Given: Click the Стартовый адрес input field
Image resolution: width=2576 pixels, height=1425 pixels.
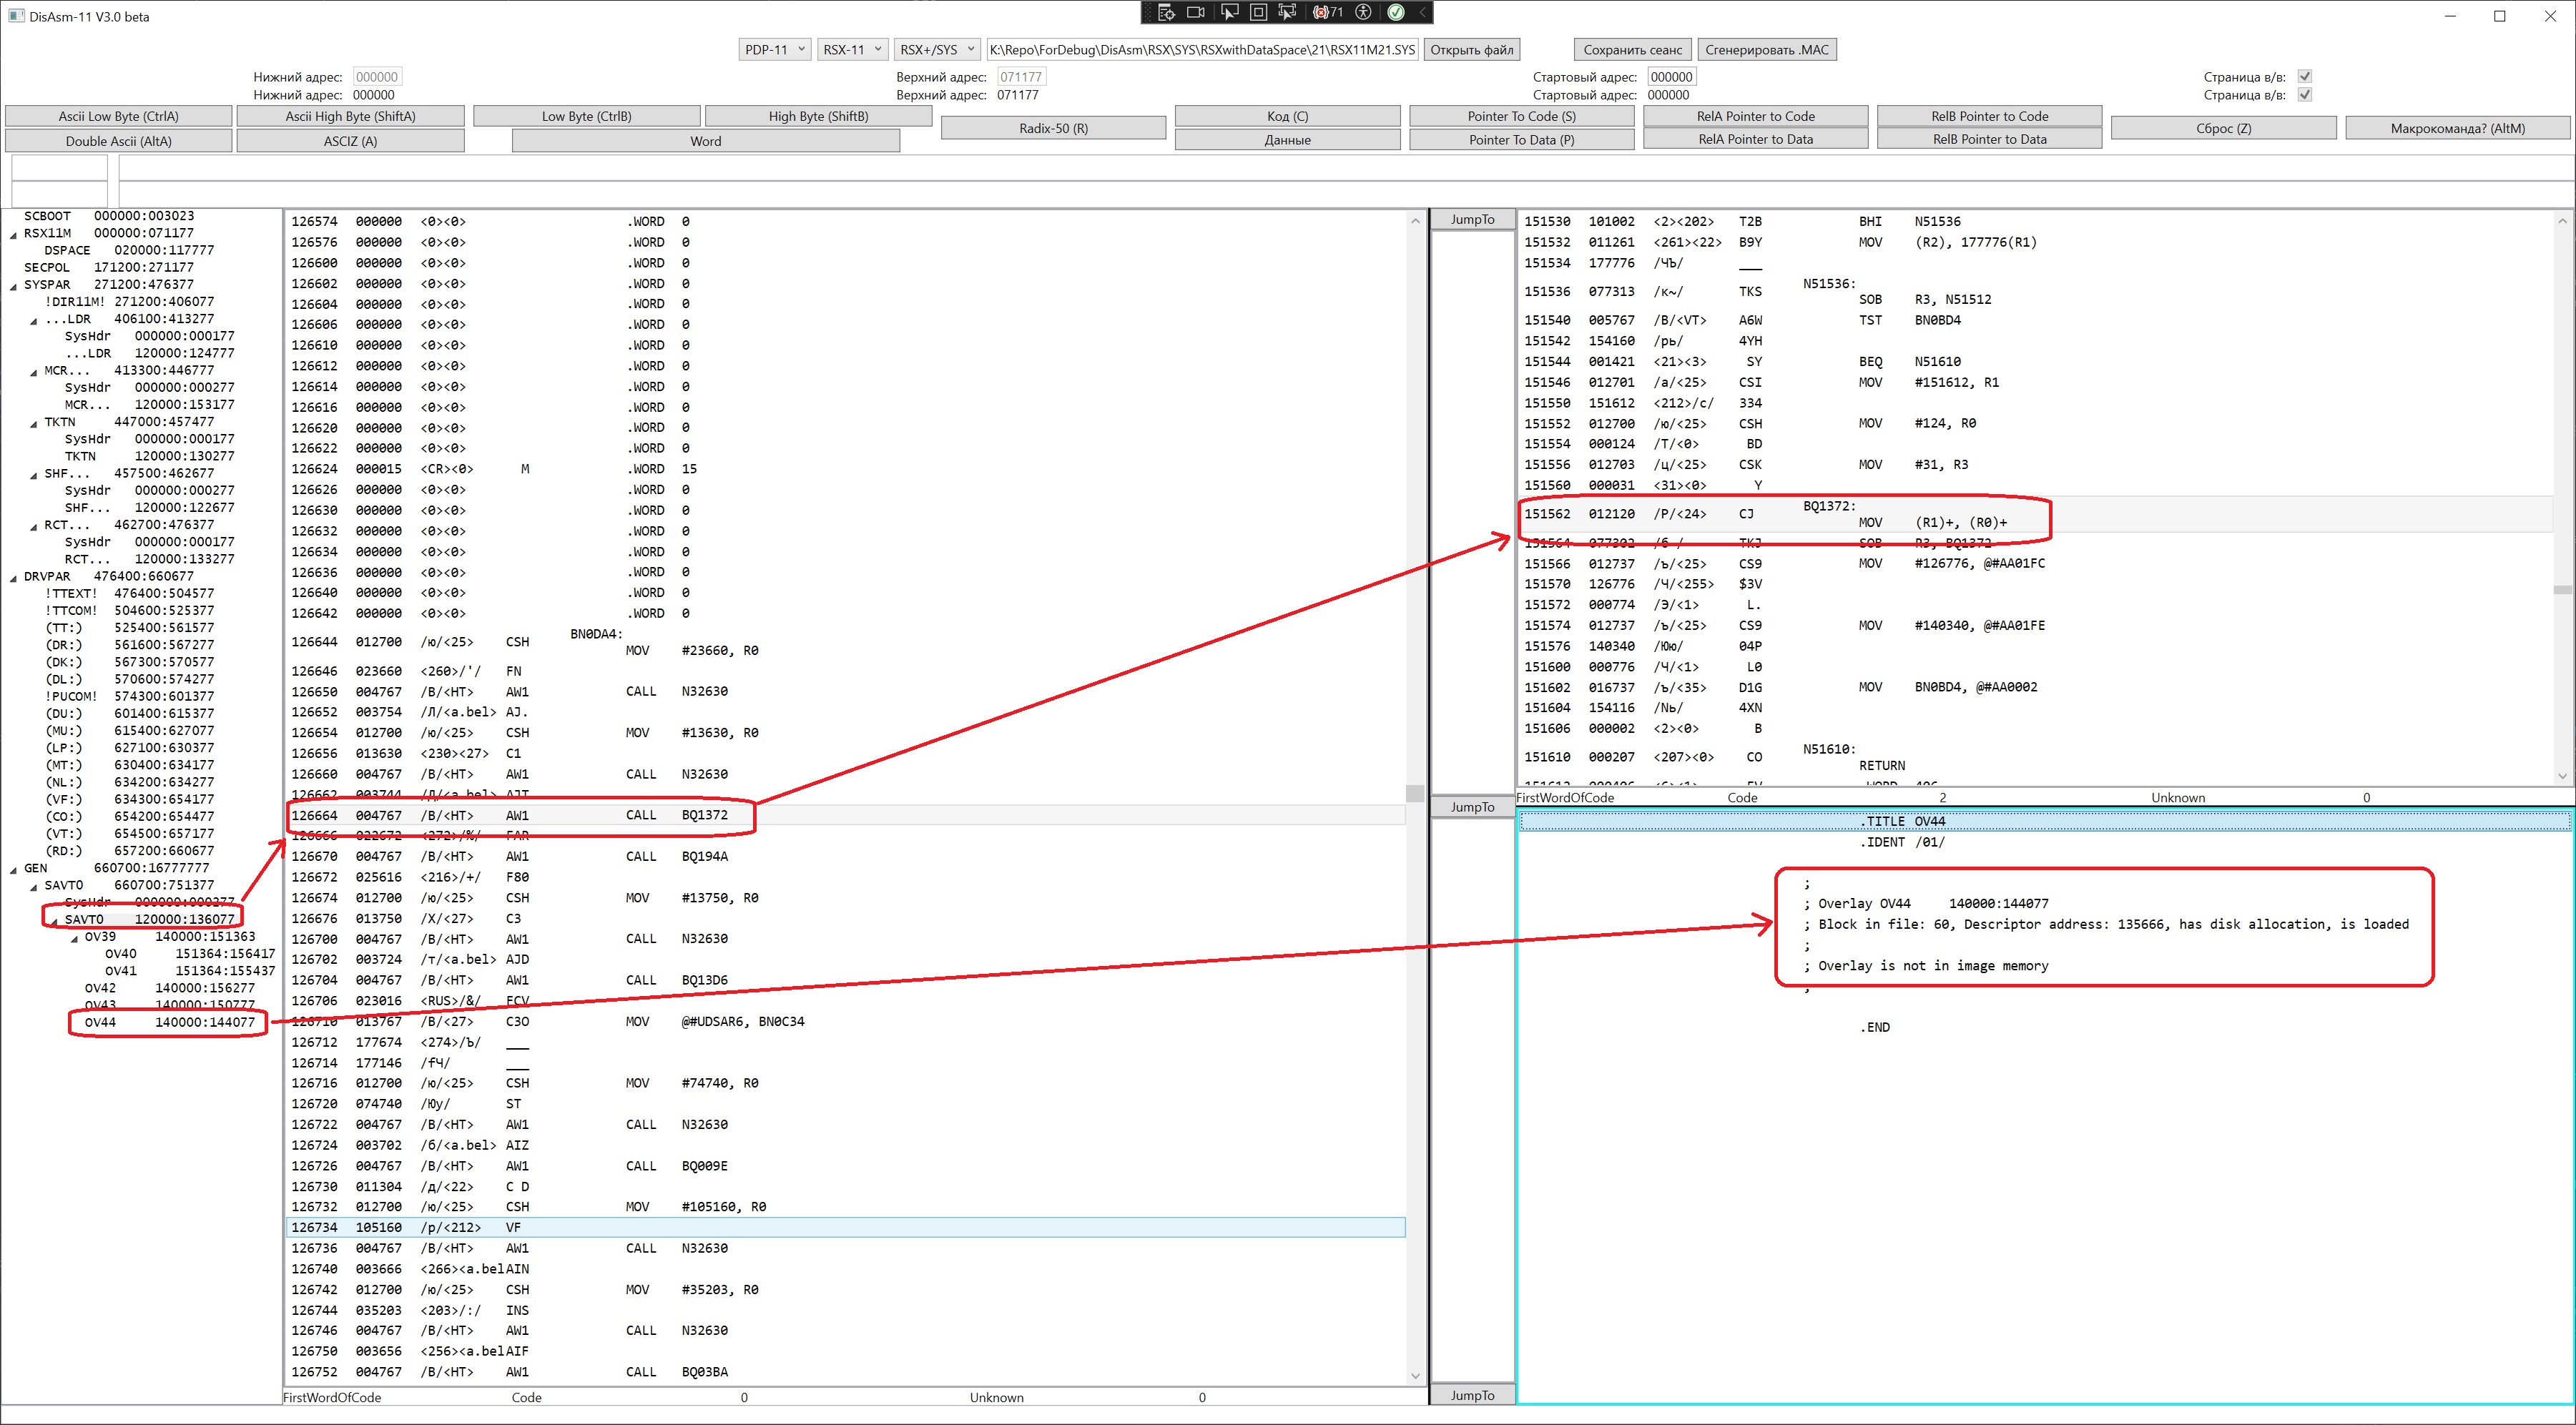Looking at the screenshot, I should [1671, 77].
